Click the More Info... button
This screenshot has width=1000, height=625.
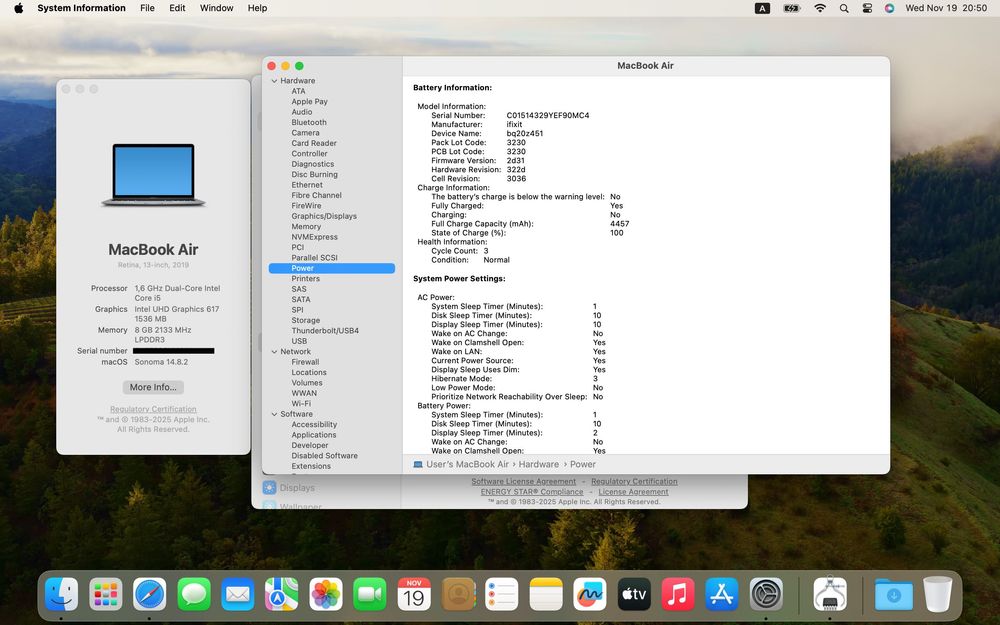tap(153, 387)
